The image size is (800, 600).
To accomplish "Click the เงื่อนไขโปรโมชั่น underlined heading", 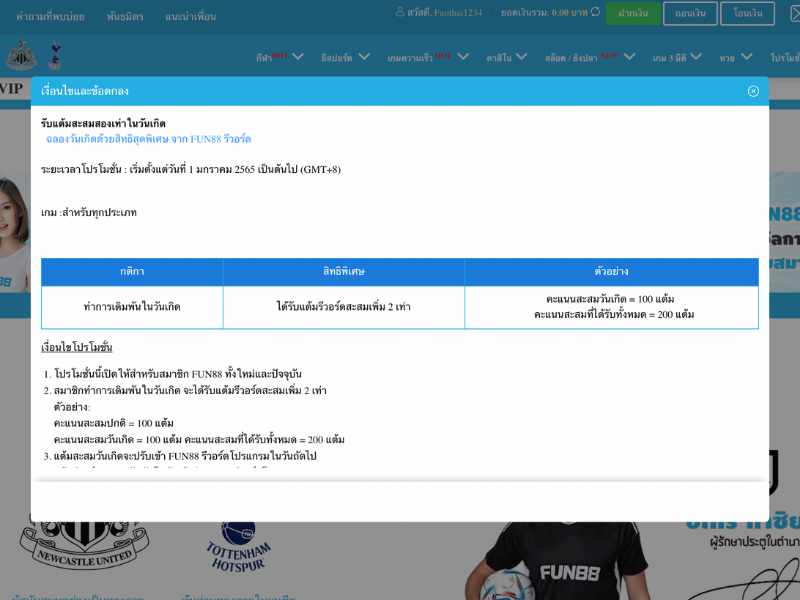I will tap(77, 347).
